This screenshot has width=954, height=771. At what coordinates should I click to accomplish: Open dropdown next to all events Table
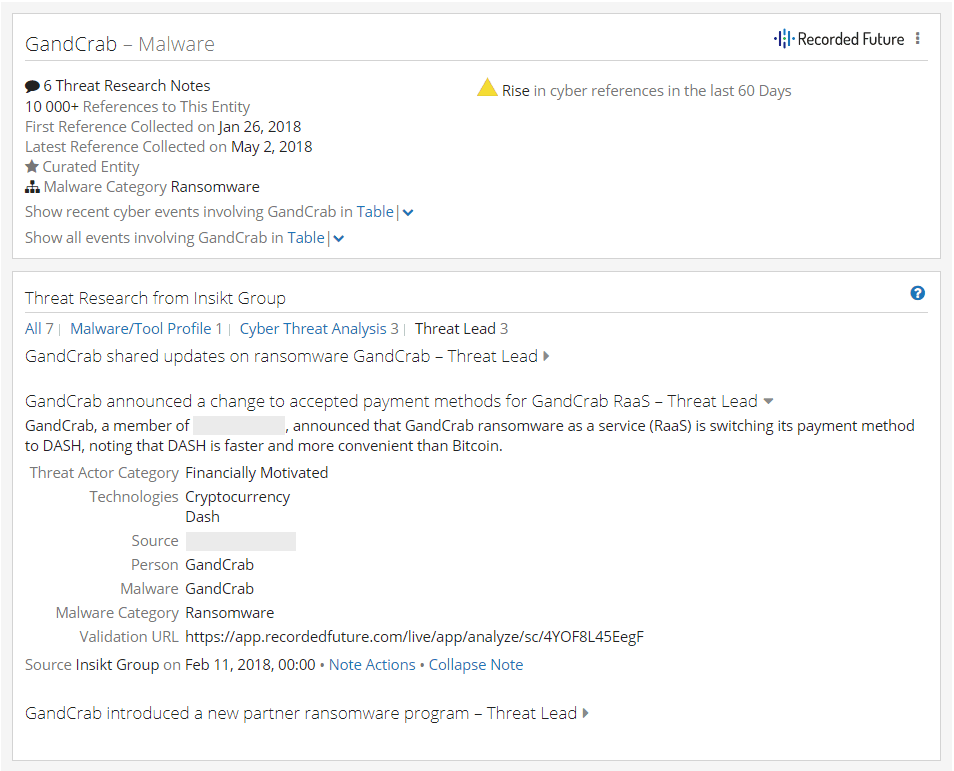coord(339,239)
